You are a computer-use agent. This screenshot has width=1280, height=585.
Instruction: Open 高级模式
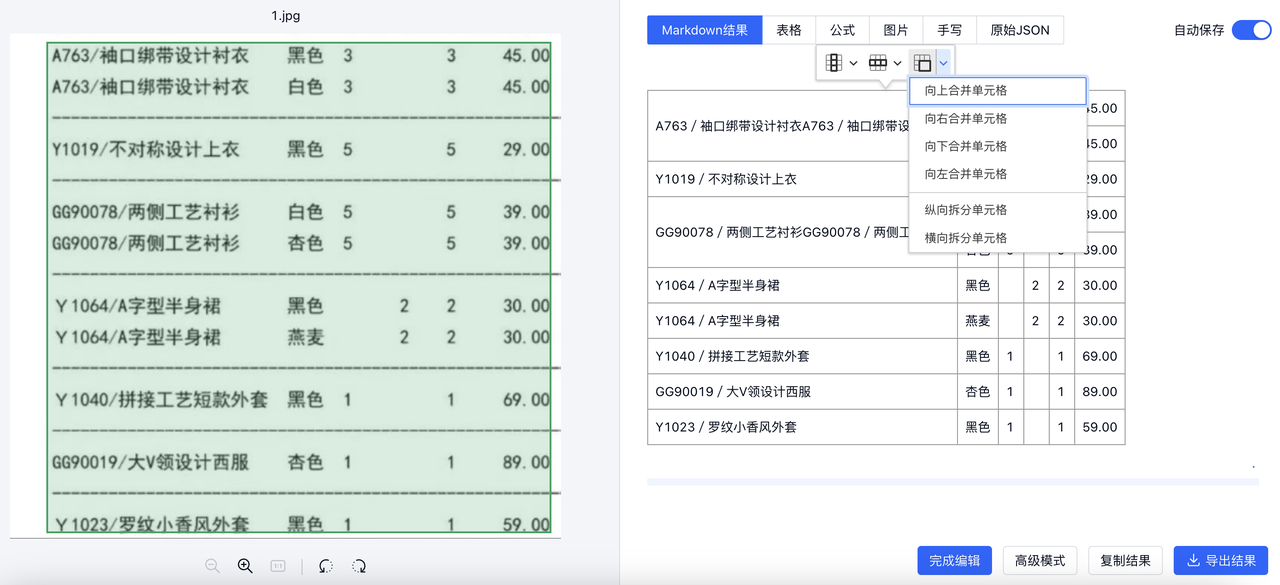point(1040,560)
